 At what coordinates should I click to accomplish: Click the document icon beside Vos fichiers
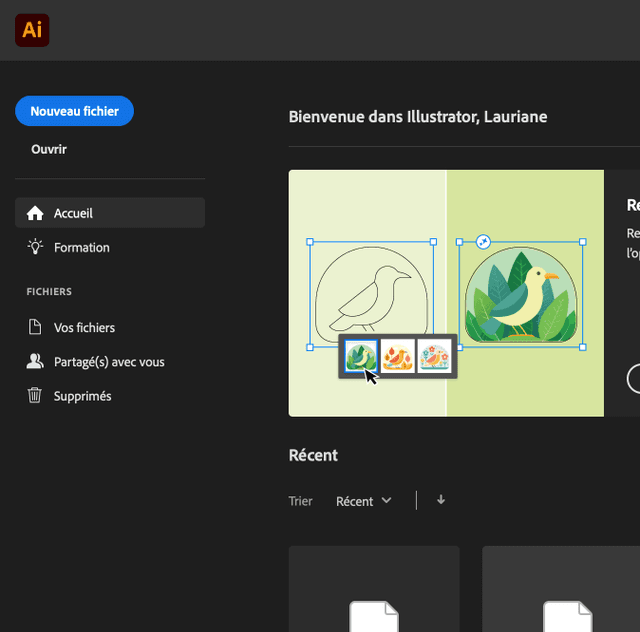coord(35,327)
